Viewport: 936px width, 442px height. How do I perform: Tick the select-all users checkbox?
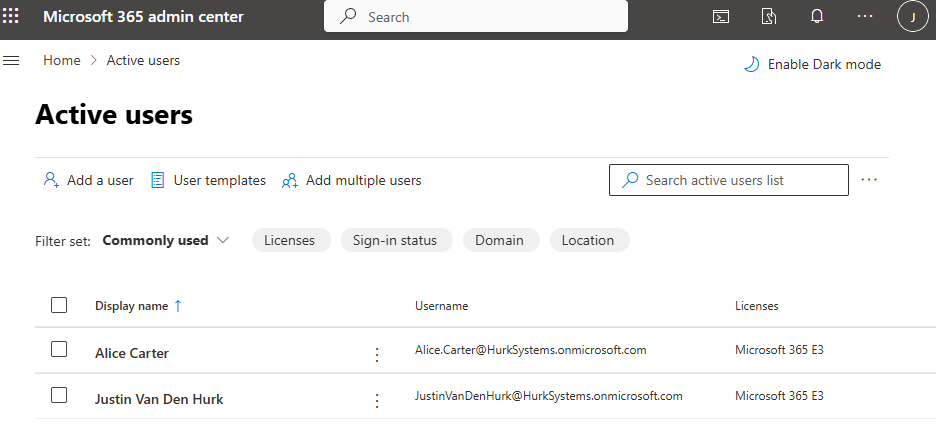coord(58,305)
